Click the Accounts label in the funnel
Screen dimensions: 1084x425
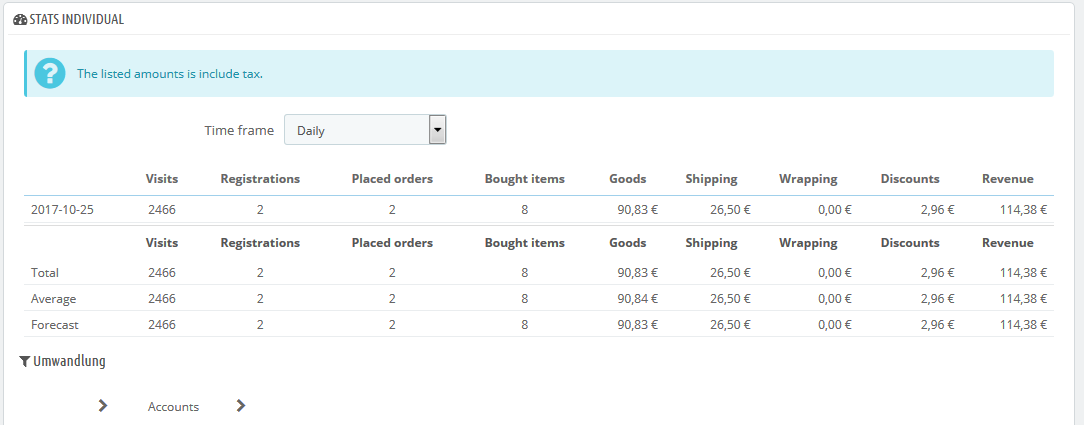173,407
